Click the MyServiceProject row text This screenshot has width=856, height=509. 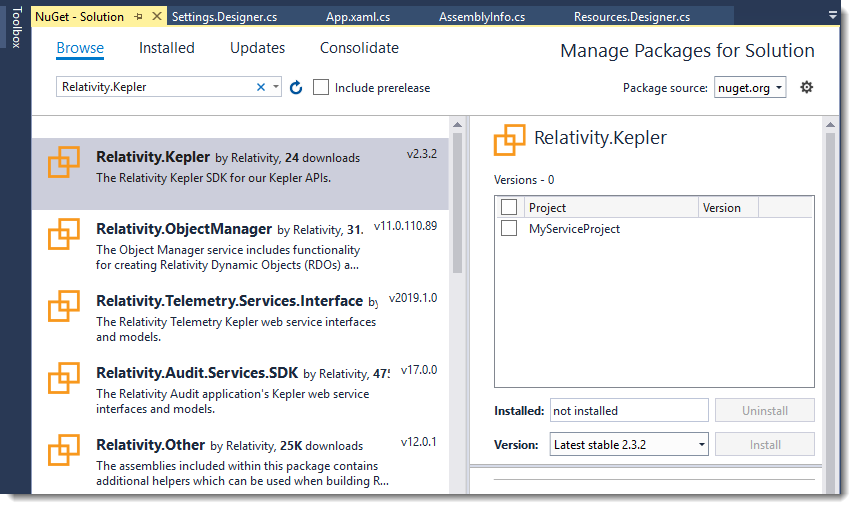[574, 229]
